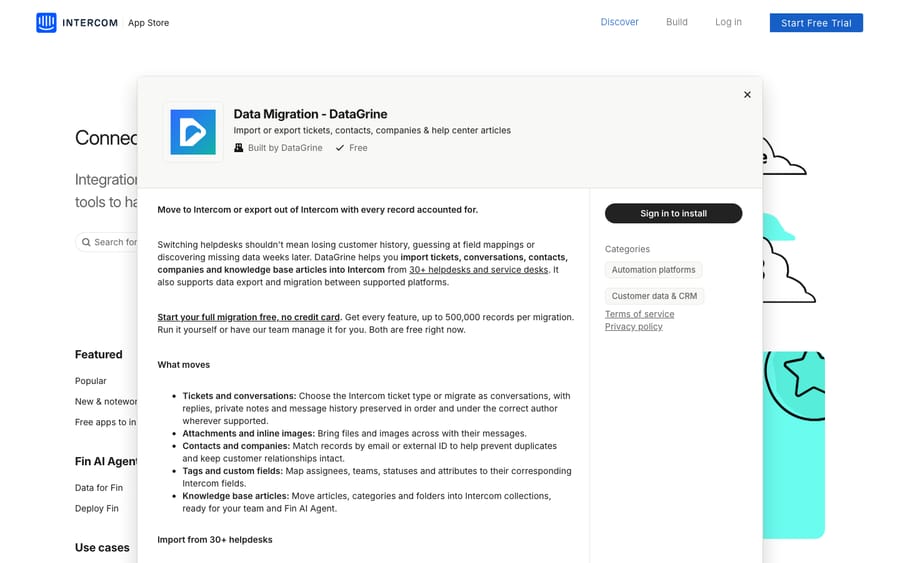Click the INTERCOM wordmark text
This screenshot has width=900, height=563.
(90, 23)
